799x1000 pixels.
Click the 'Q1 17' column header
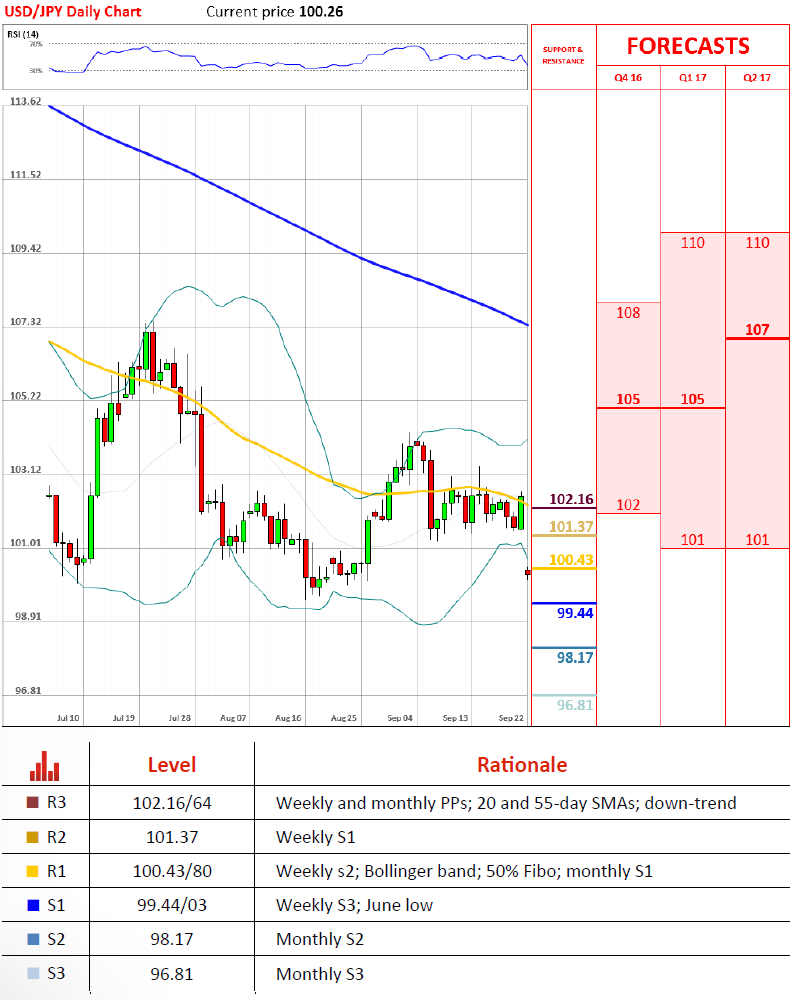(x=693, y=78)
